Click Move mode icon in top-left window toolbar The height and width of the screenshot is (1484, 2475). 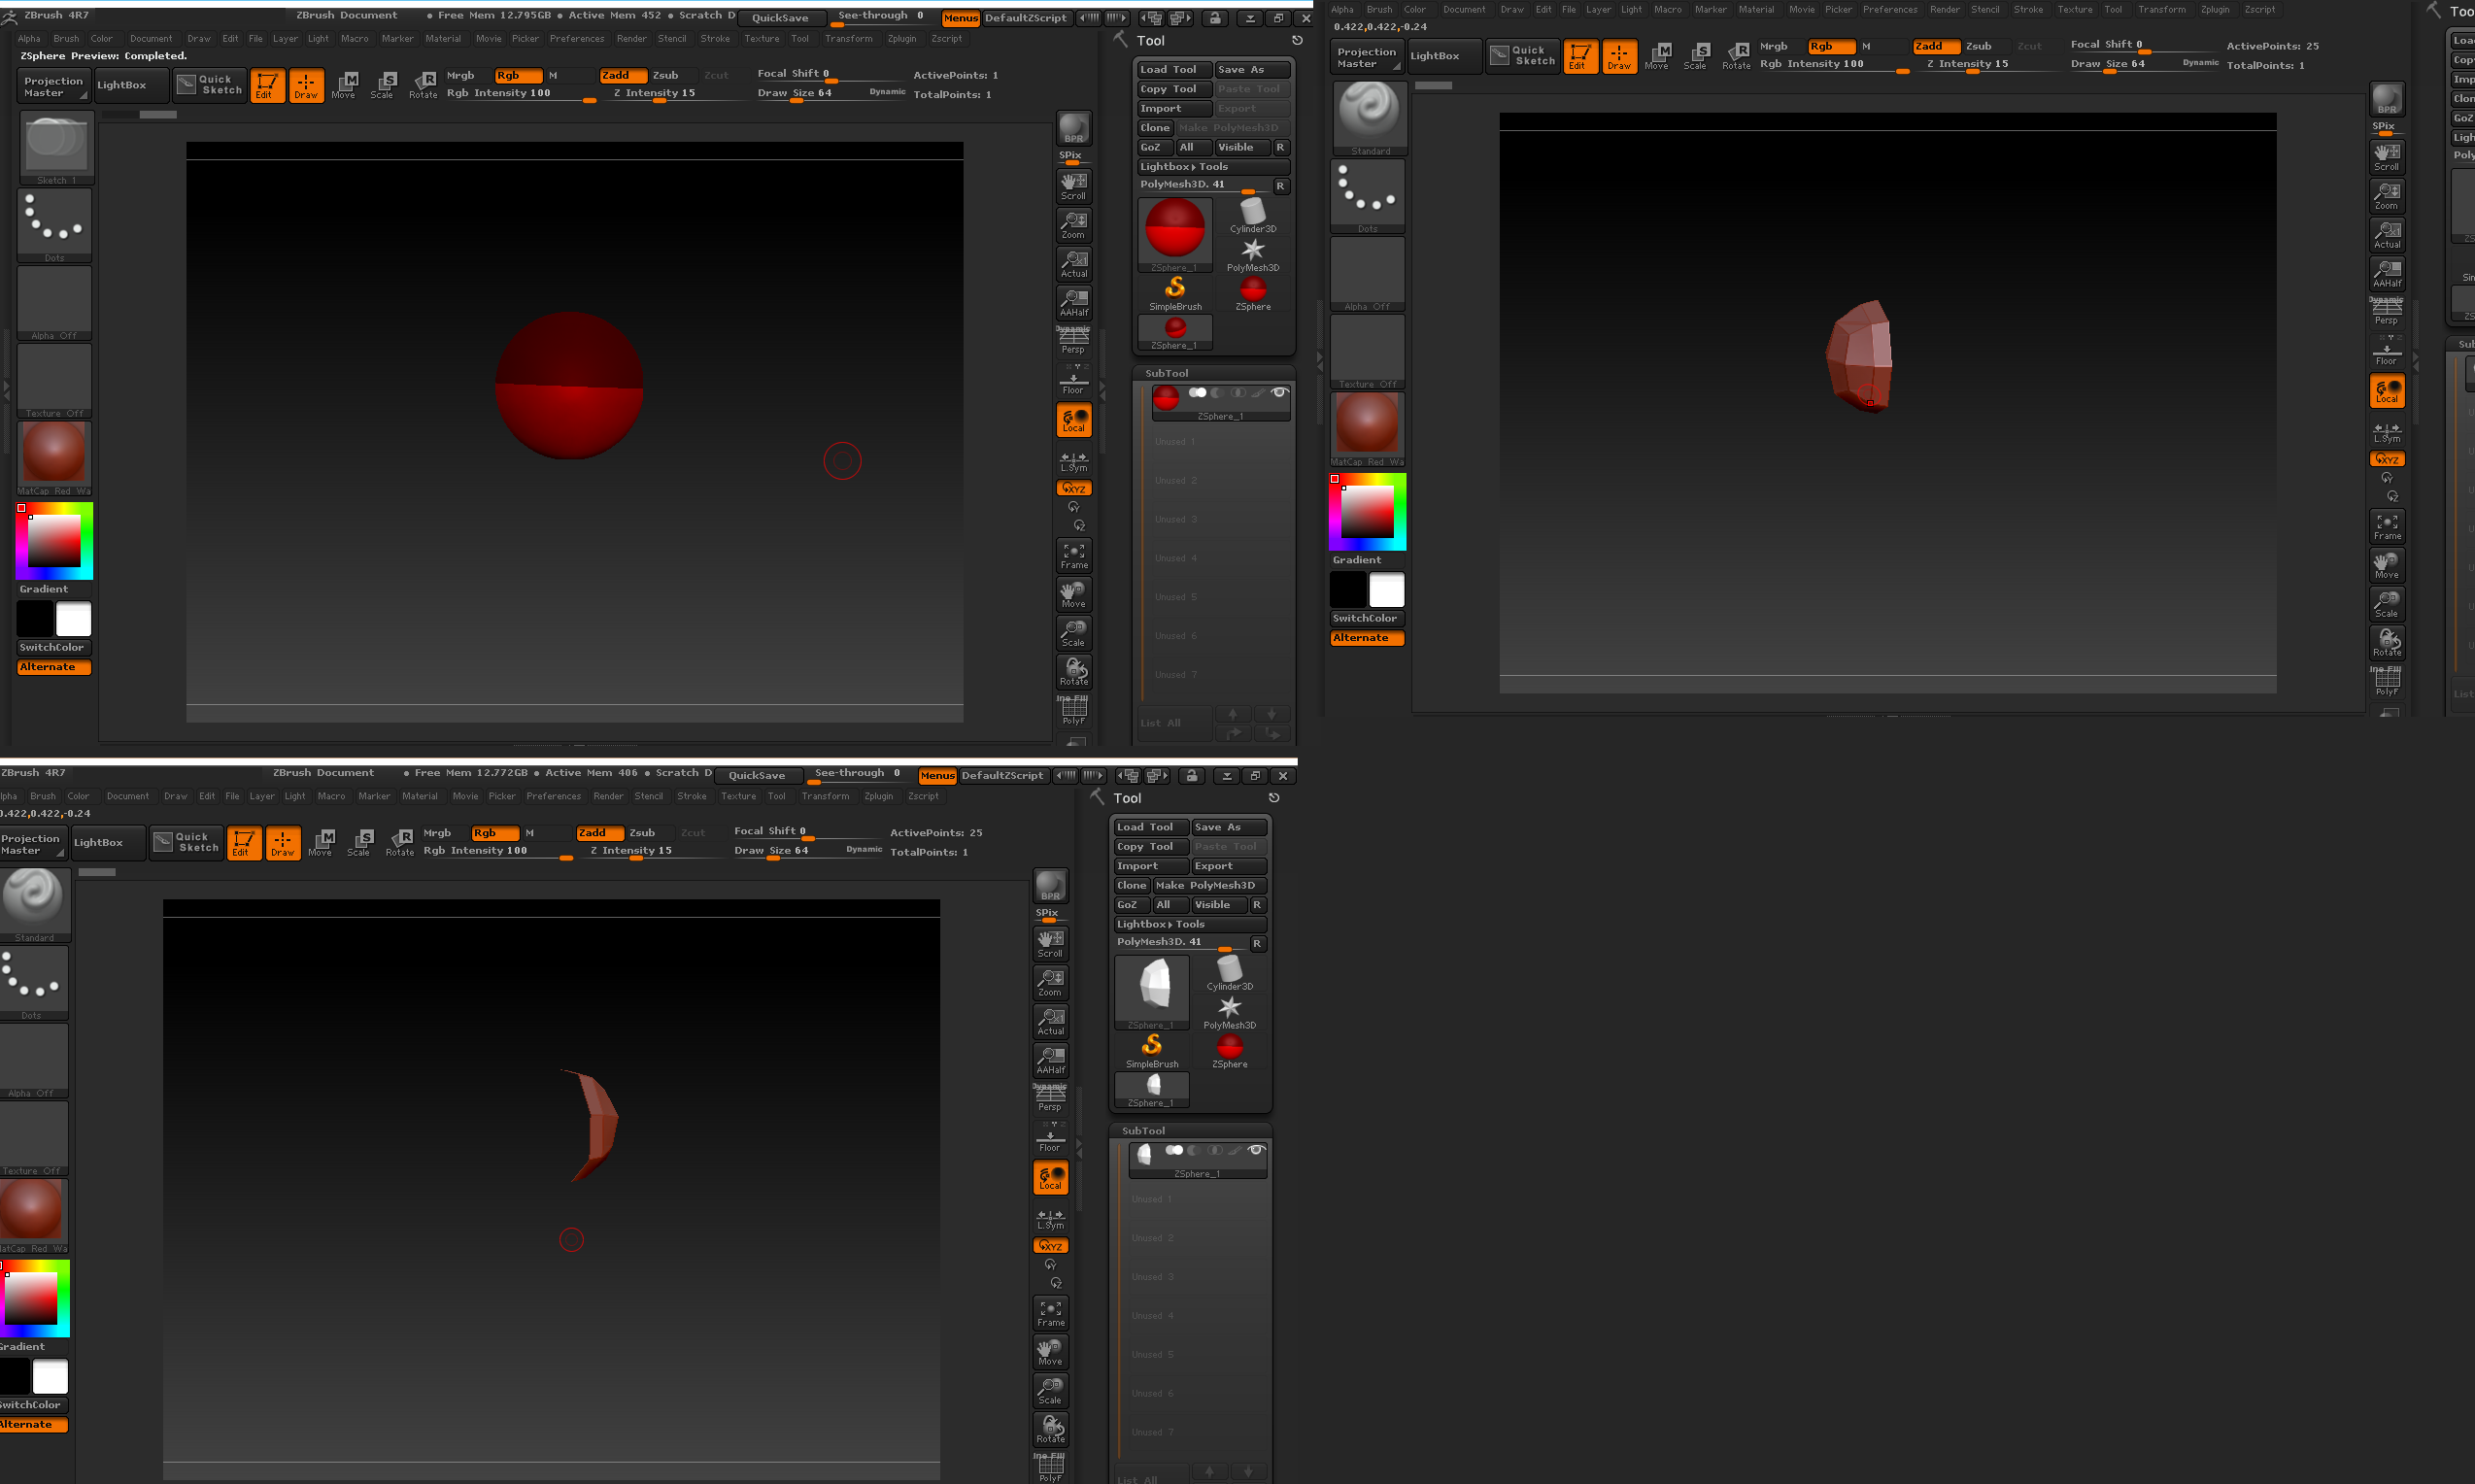[x=344, y=85]
